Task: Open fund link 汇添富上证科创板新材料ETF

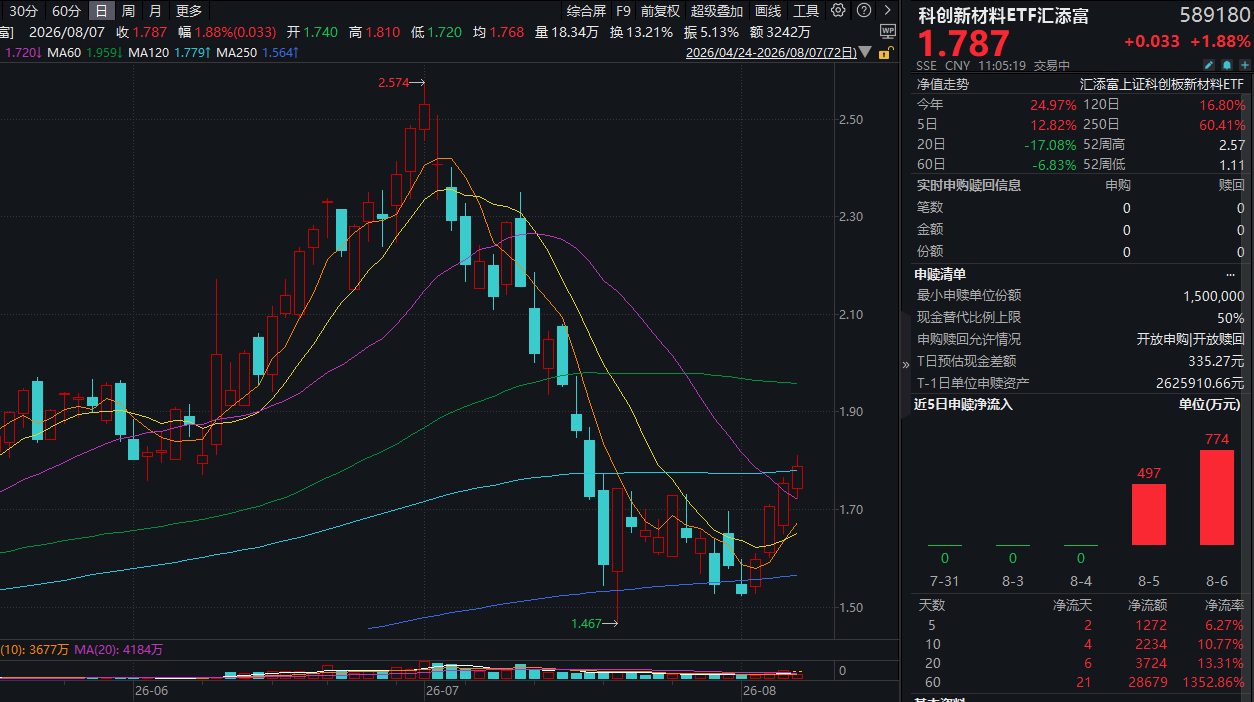Action: tap(1162, 85)
